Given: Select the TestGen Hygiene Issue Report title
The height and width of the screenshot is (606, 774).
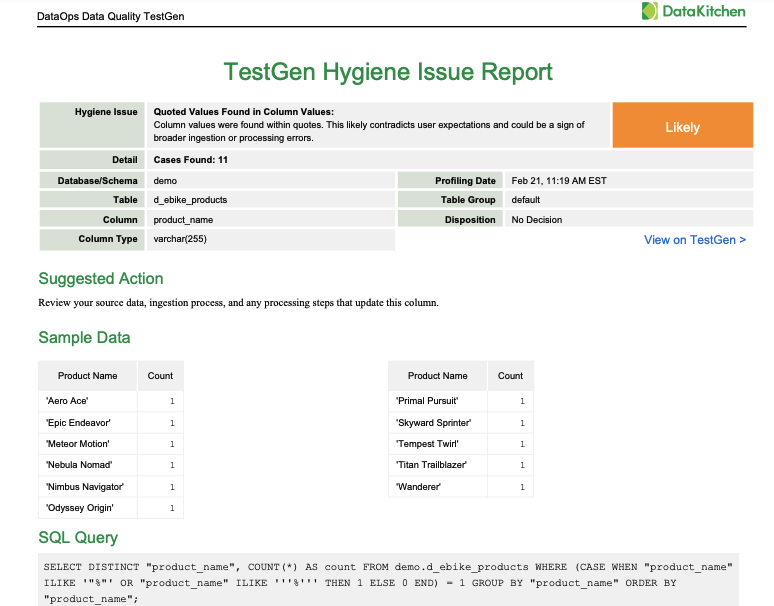Looking at the screenshot, I should [x=388, y=72].
